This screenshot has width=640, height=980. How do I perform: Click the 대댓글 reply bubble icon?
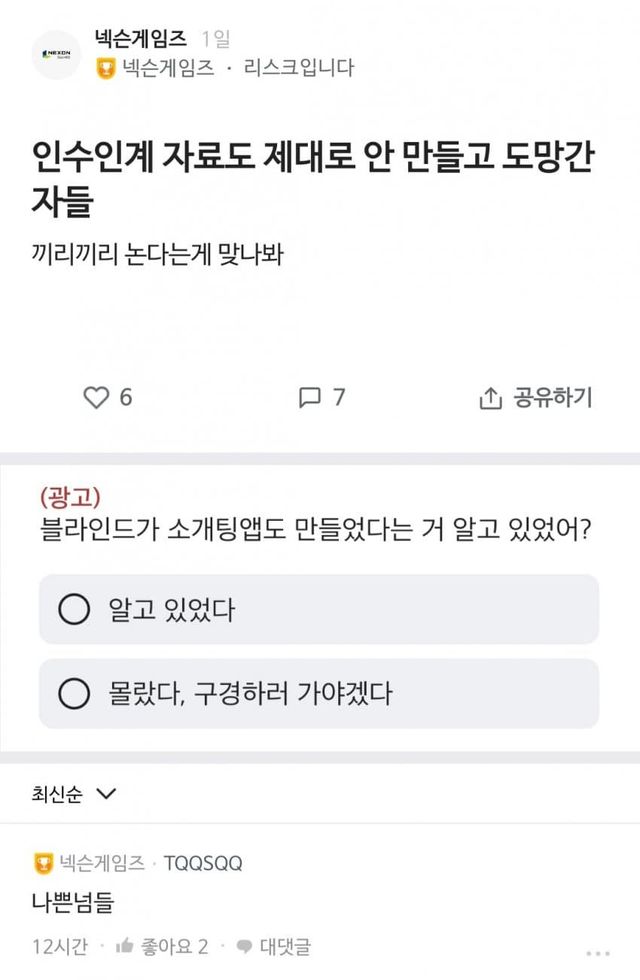[244, 946]
